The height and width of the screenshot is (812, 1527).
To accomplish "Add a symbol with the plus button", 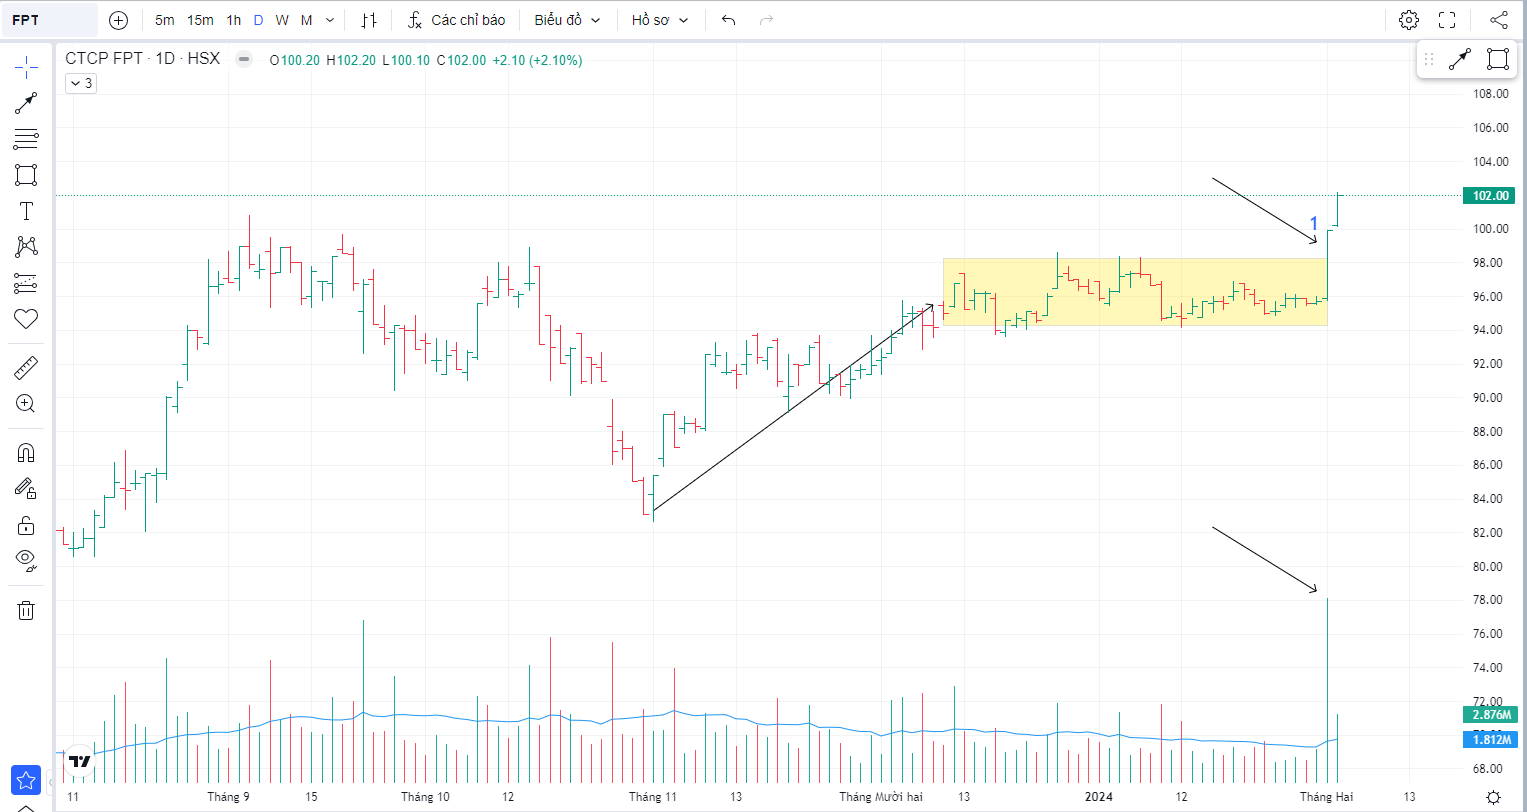I will click(x=119, y=20).
